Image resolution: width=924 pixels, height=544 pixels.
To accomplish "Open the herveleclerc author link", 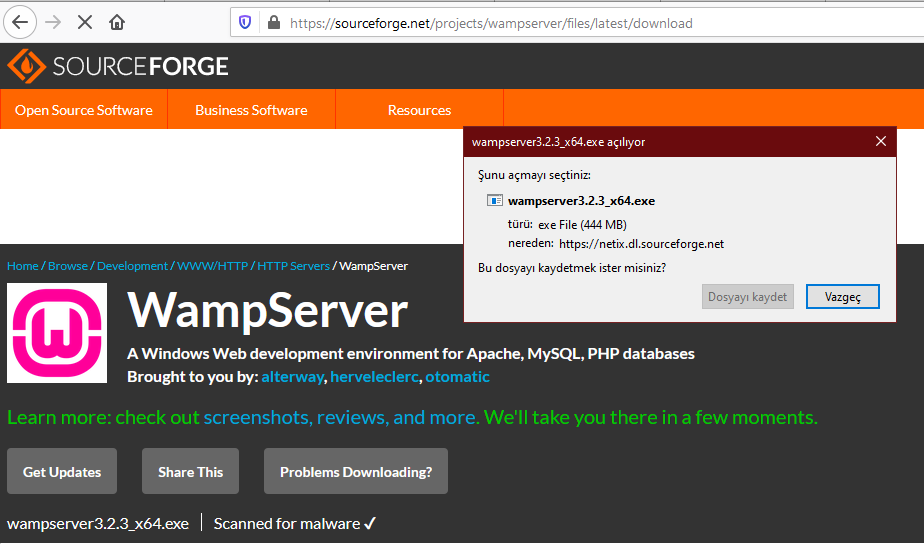I will pos(374,377).
